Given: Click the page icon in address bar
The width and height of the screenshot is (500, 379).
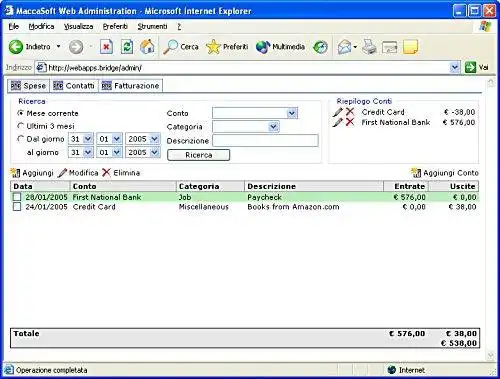Looking at the screenshot, I should (x=41, y=67).
